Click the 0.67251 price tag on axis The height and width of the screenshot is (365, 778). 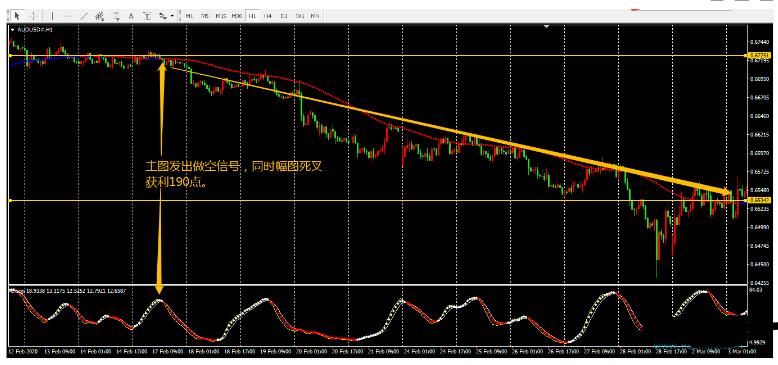760,55
